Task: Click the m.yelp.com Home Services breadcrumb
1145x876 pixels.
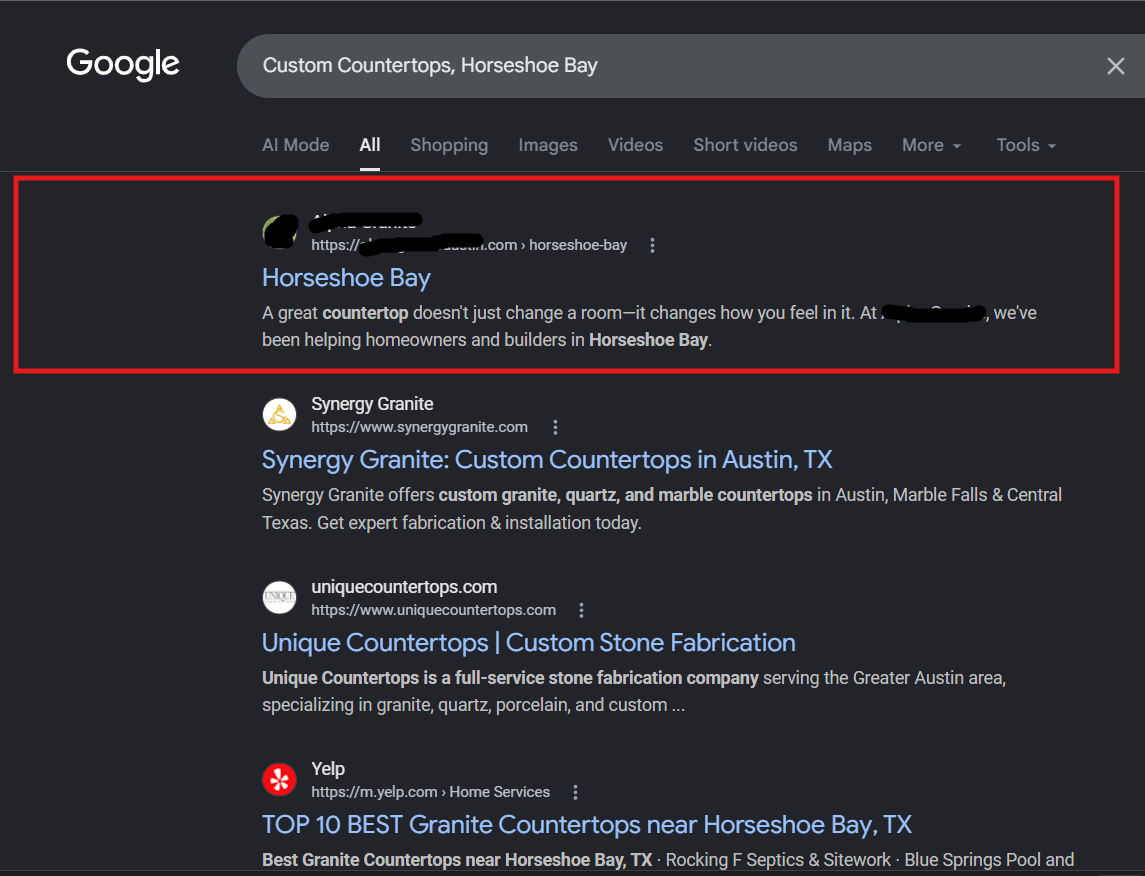Action: point(431,792)
